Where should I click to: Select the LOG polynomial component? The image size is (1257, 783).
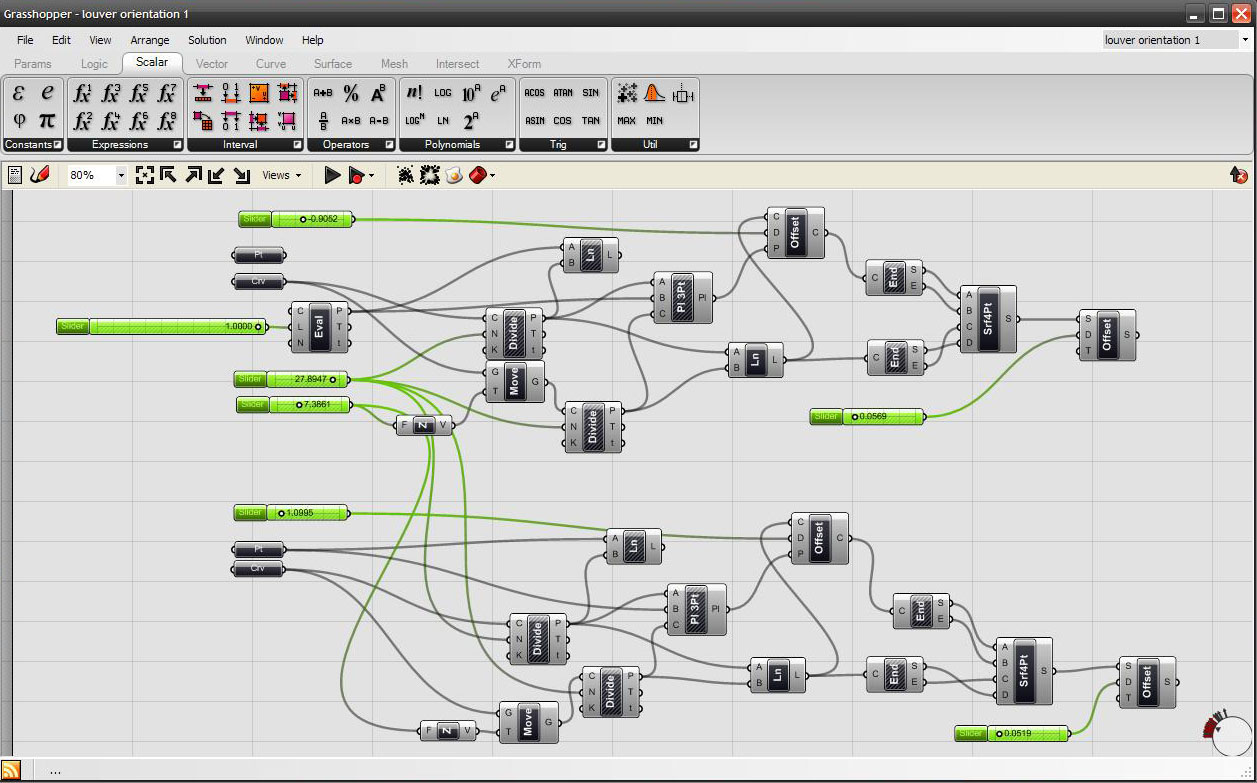[x=443, y=93]
